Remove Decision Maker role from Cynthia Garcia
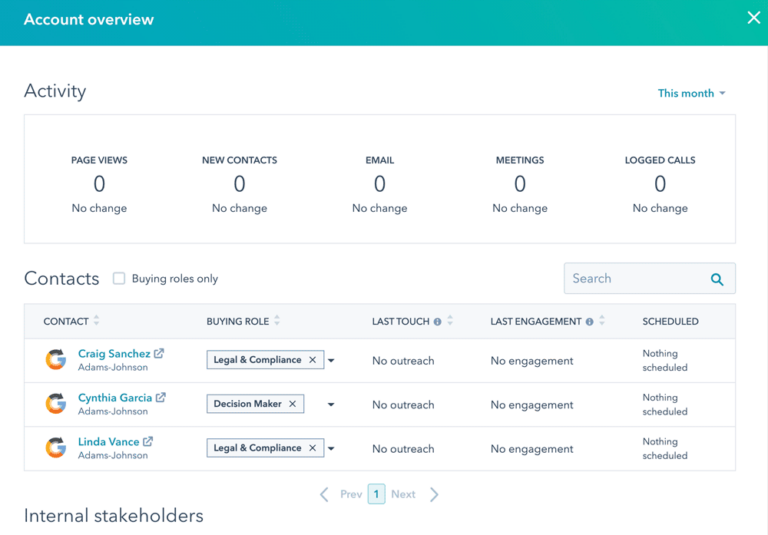The width and height of the screenshot is (768, 535). pos(292,404)
